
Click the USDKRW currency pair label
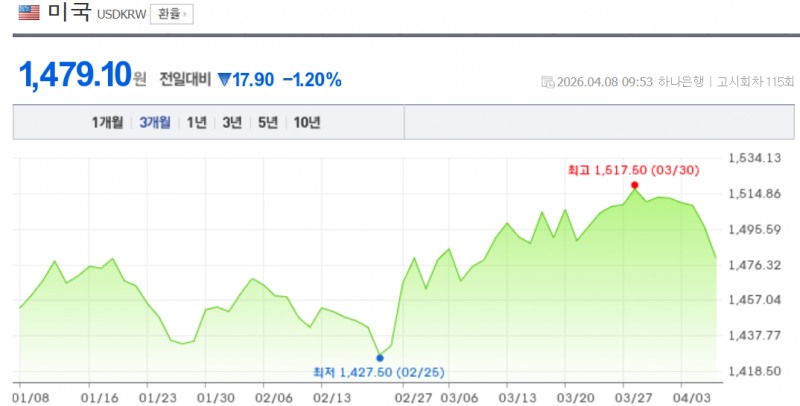click(121, 15)
